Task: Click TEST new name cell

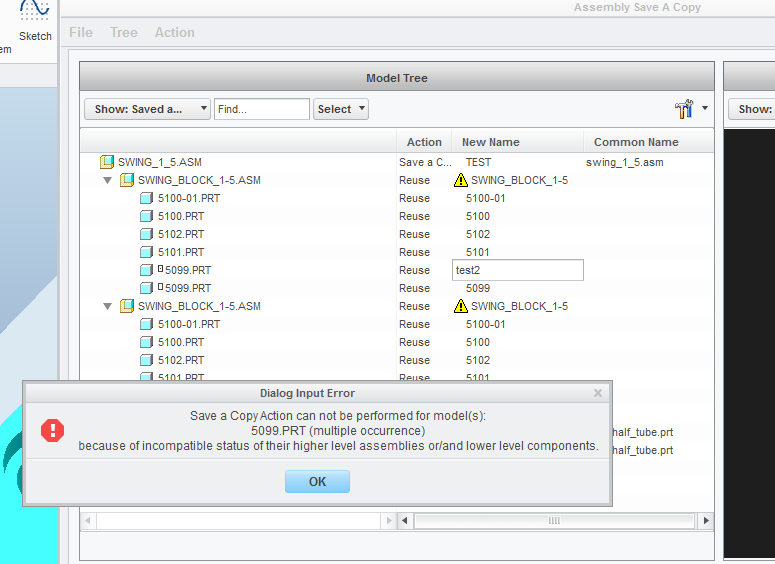Action: 478,162
